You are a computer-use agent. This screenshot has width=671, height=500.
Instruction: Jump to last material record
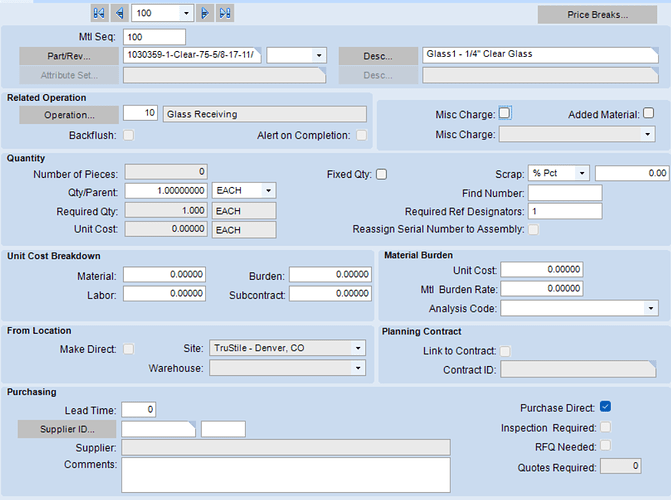[225, 13]
